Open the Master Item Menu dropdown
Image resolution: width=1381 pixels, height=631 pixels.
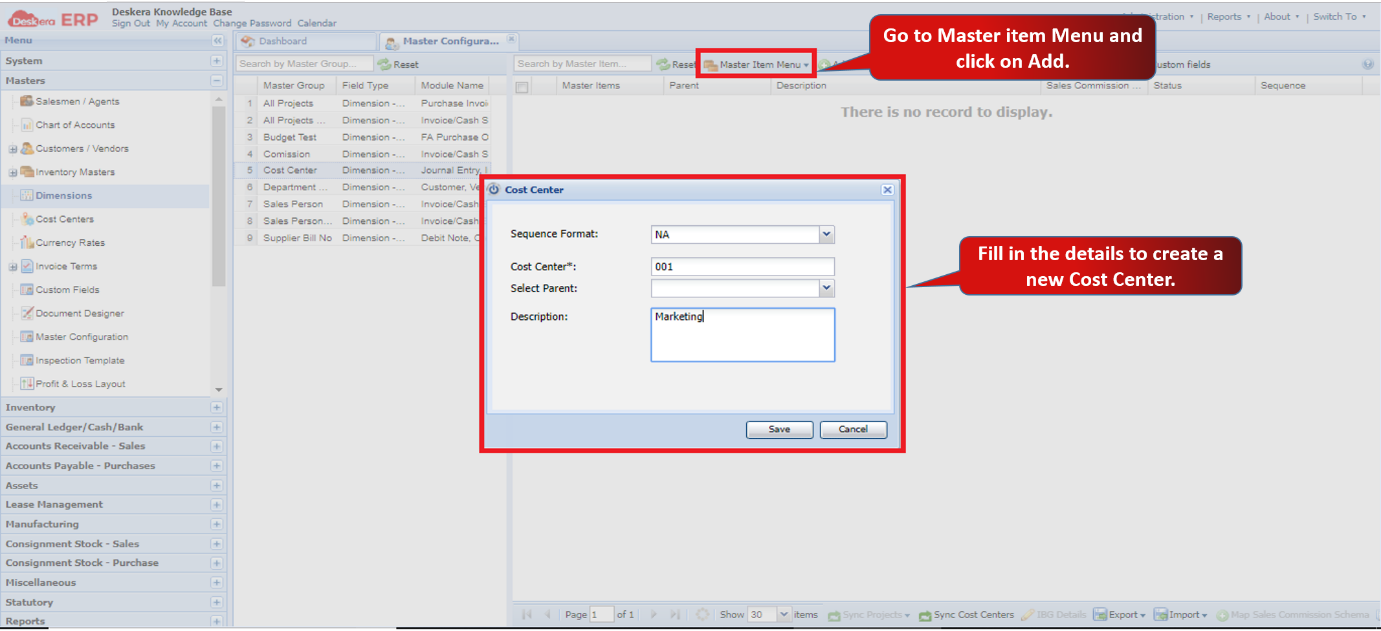[x=756, y=65]
